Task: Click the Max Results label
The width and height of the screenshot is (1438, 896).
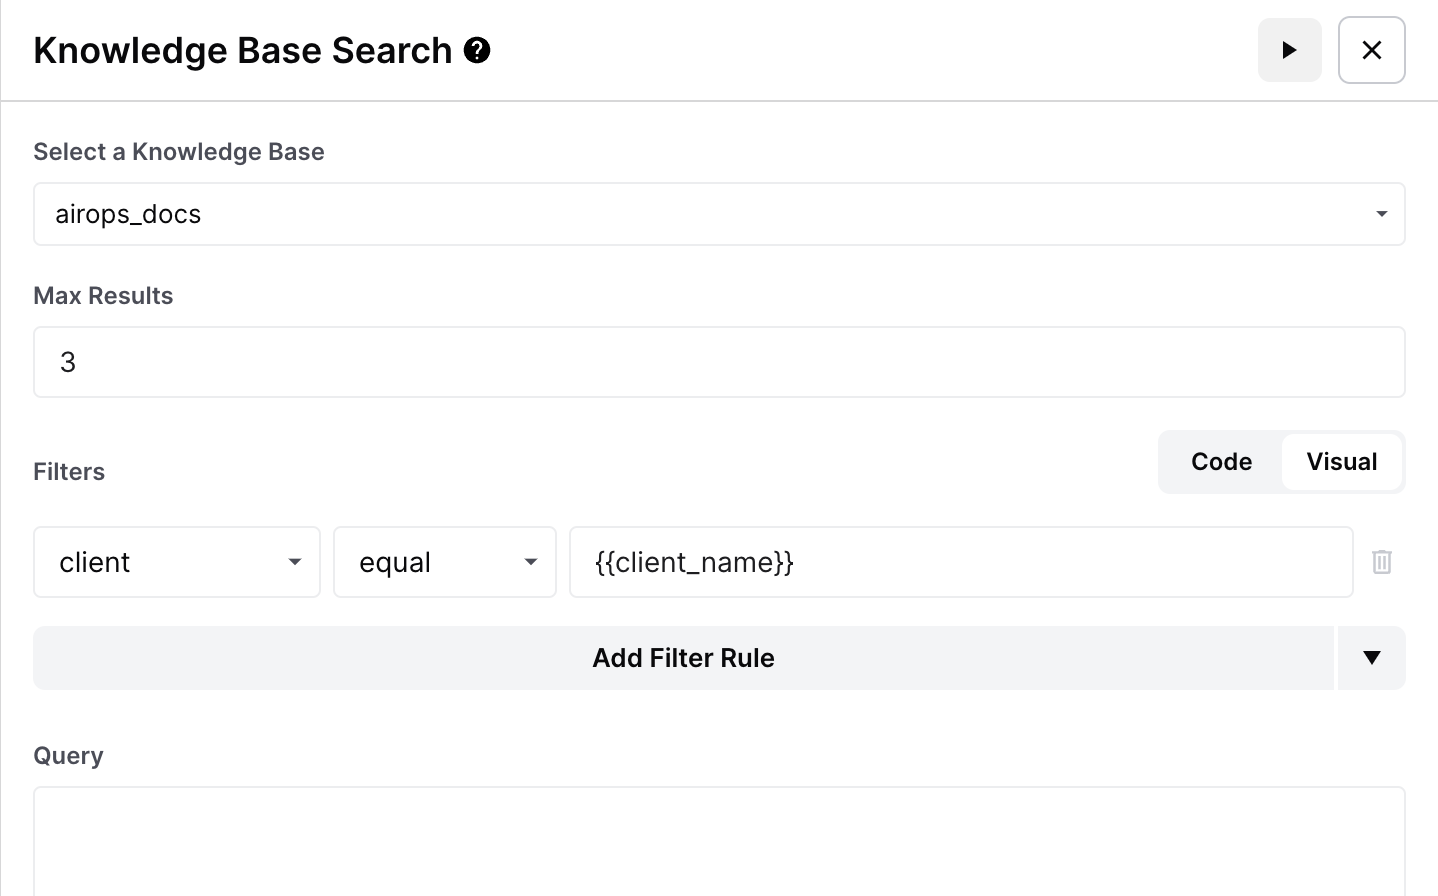Action: point(103,296)
